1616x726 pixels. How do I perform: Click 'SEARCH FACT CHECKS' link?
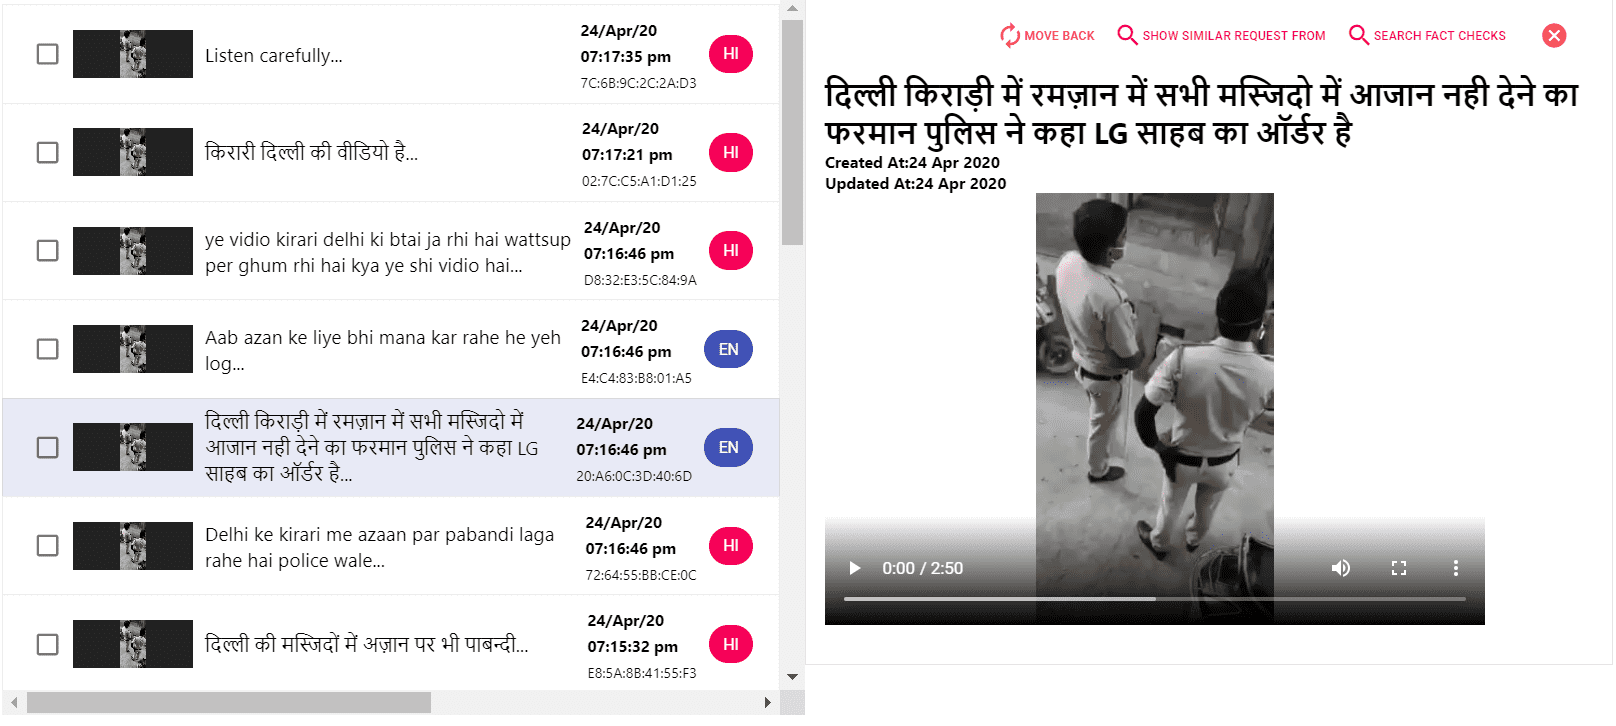pos(1439,36)
